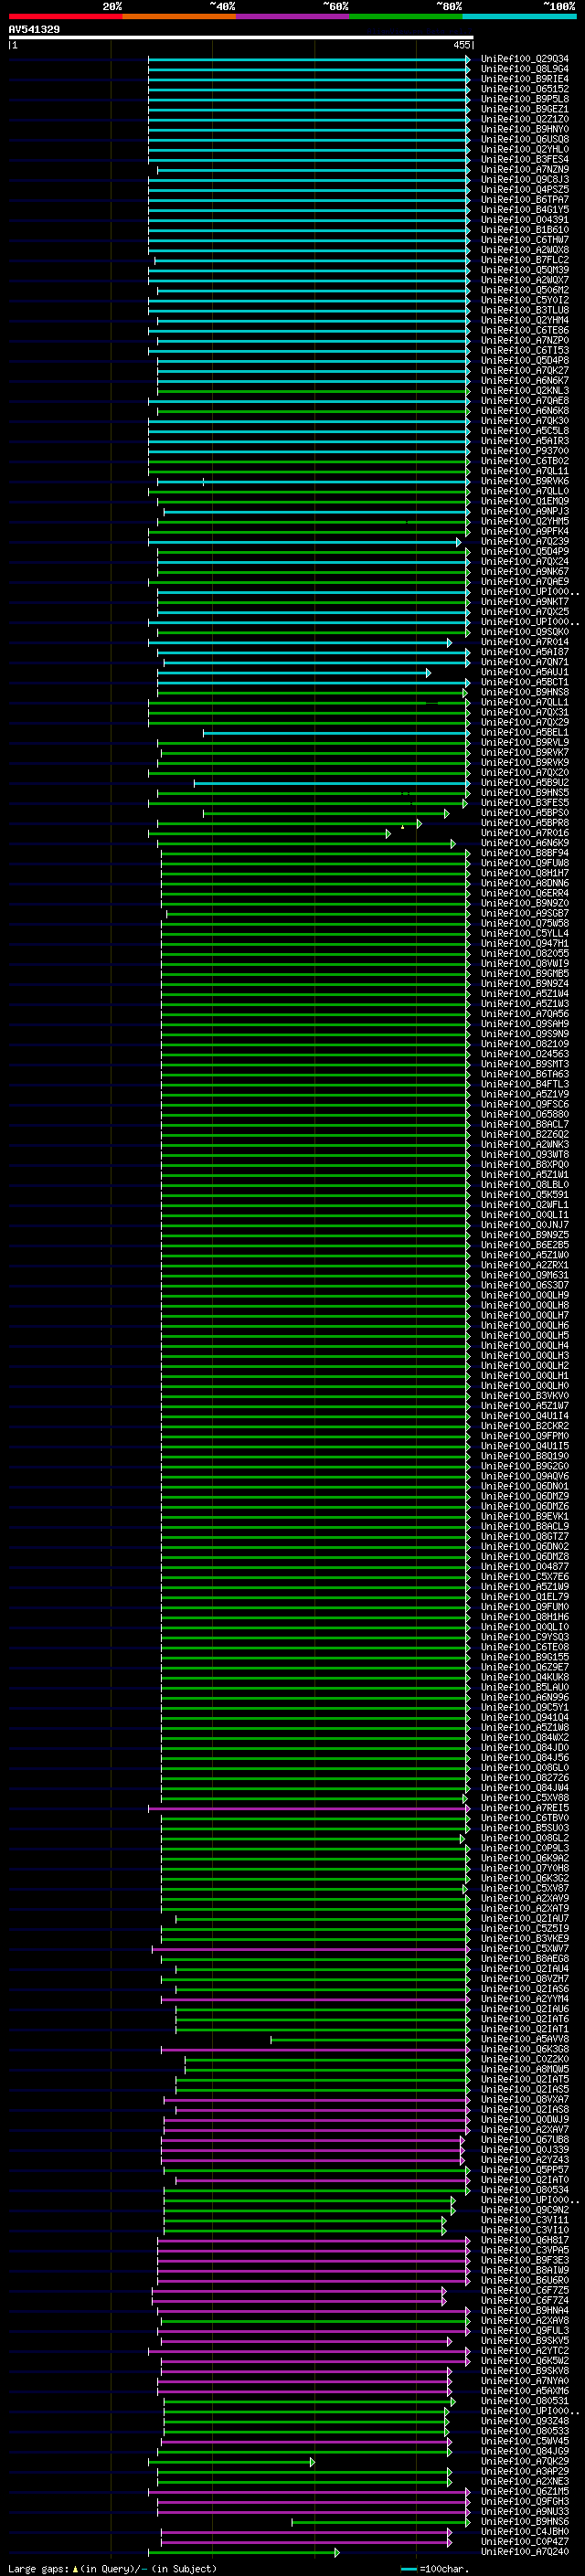Click hit label UniRef100_Q9C9N2
The width and height of the screenshot is (585, 2576).
point(524,2209)
